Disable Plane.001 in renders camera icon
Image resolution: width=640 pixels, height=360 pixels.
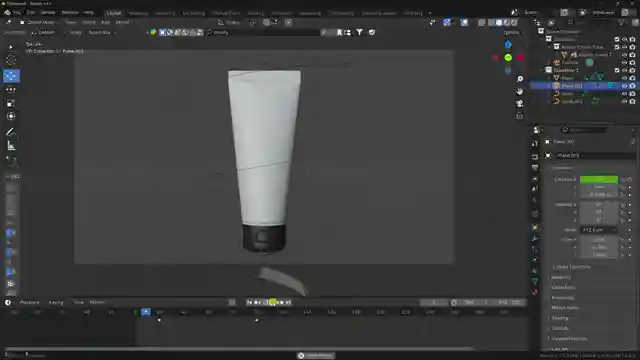click(x=632, y=86)
